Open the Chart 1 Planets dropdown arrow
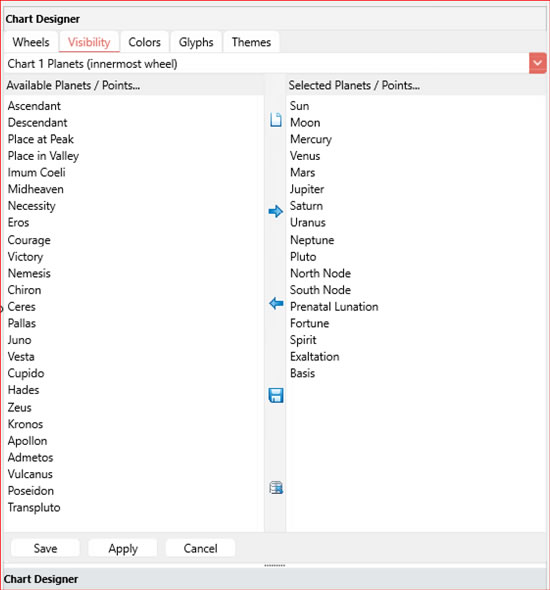This screenshot has height=590, width=550. pyautogui.click(x=537, y=64)
